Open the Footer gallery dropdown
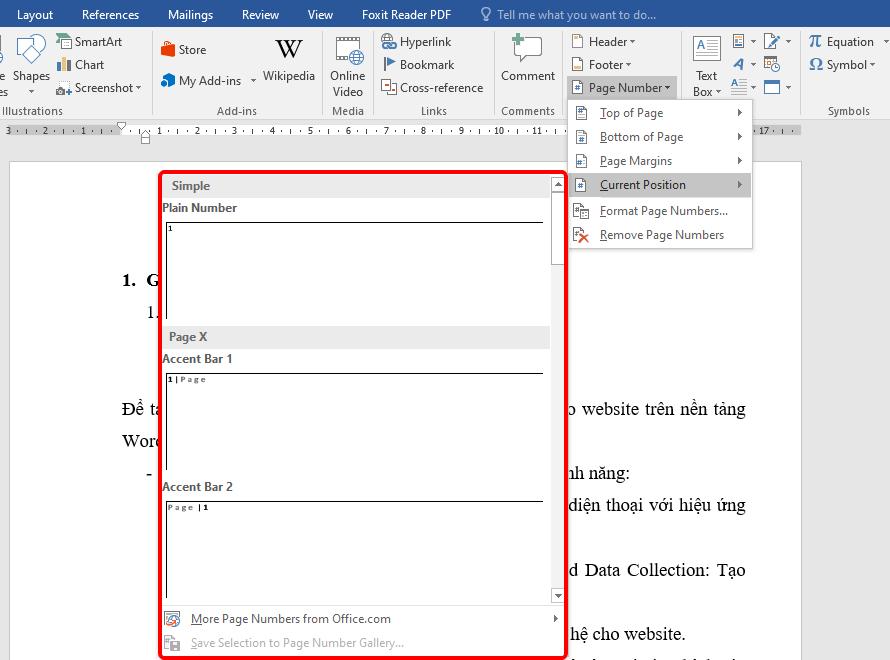Screen dimensions: 890x660 click(603, 64)
